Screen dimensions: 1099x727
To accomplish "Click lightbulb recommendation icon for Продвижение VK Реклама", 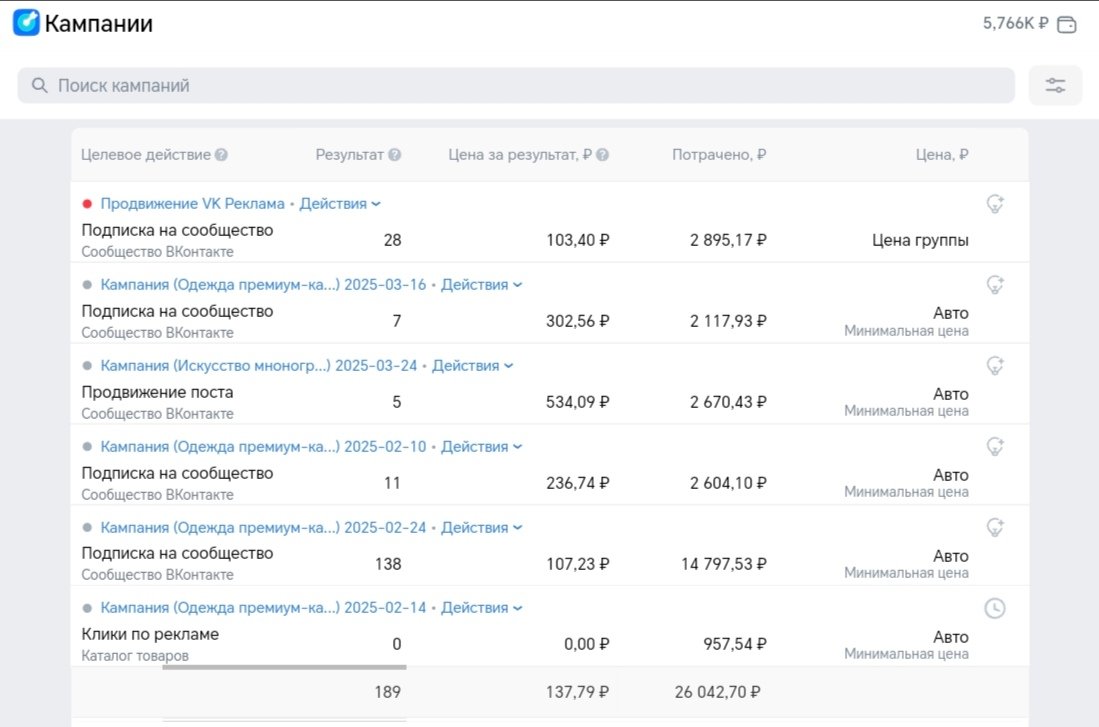I will (994, 204).
